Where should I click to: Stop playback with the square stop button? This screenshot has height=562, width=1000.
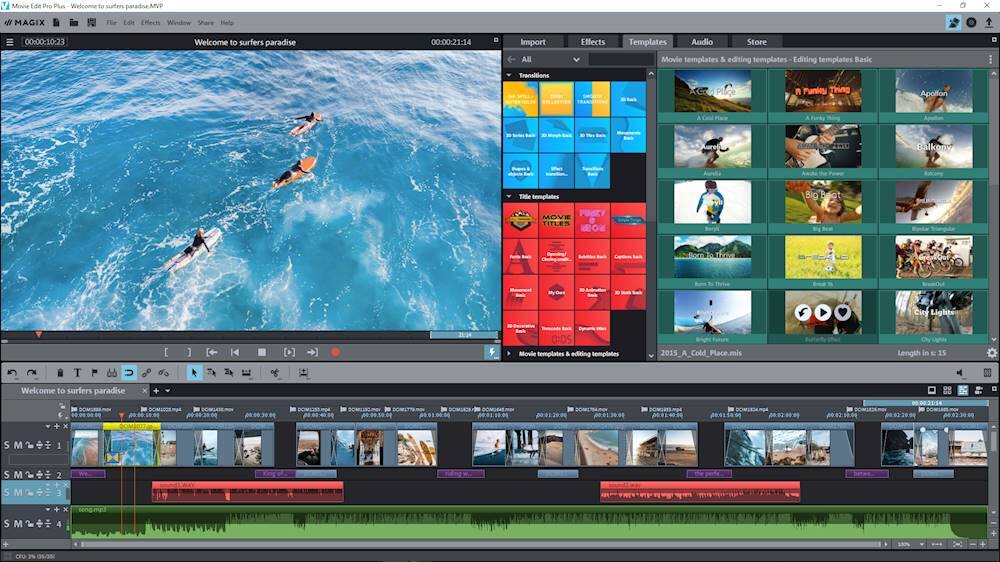click(262, 352)
